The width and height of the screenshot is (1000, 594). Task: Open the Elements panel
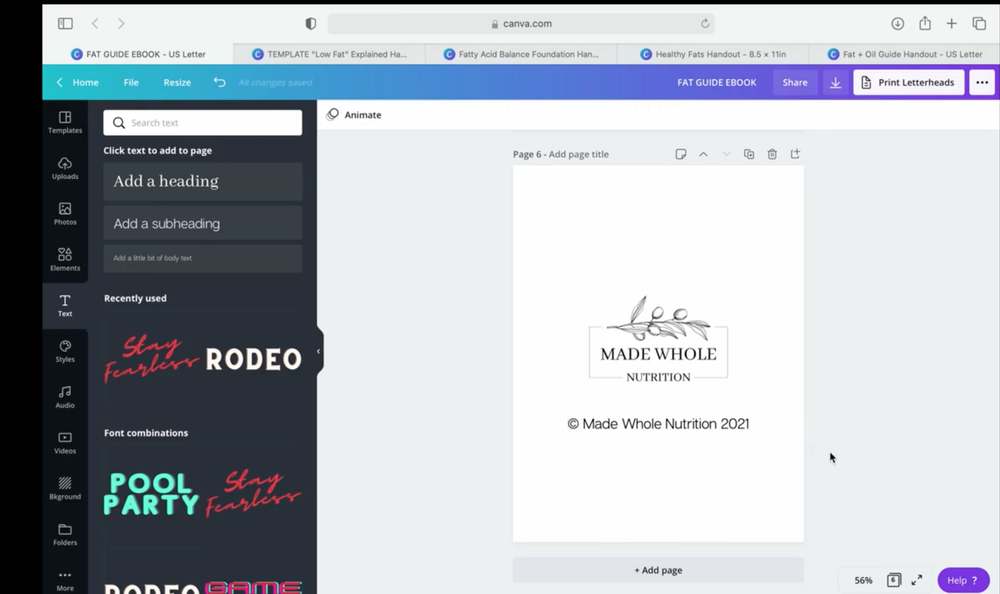click(64, 259)
